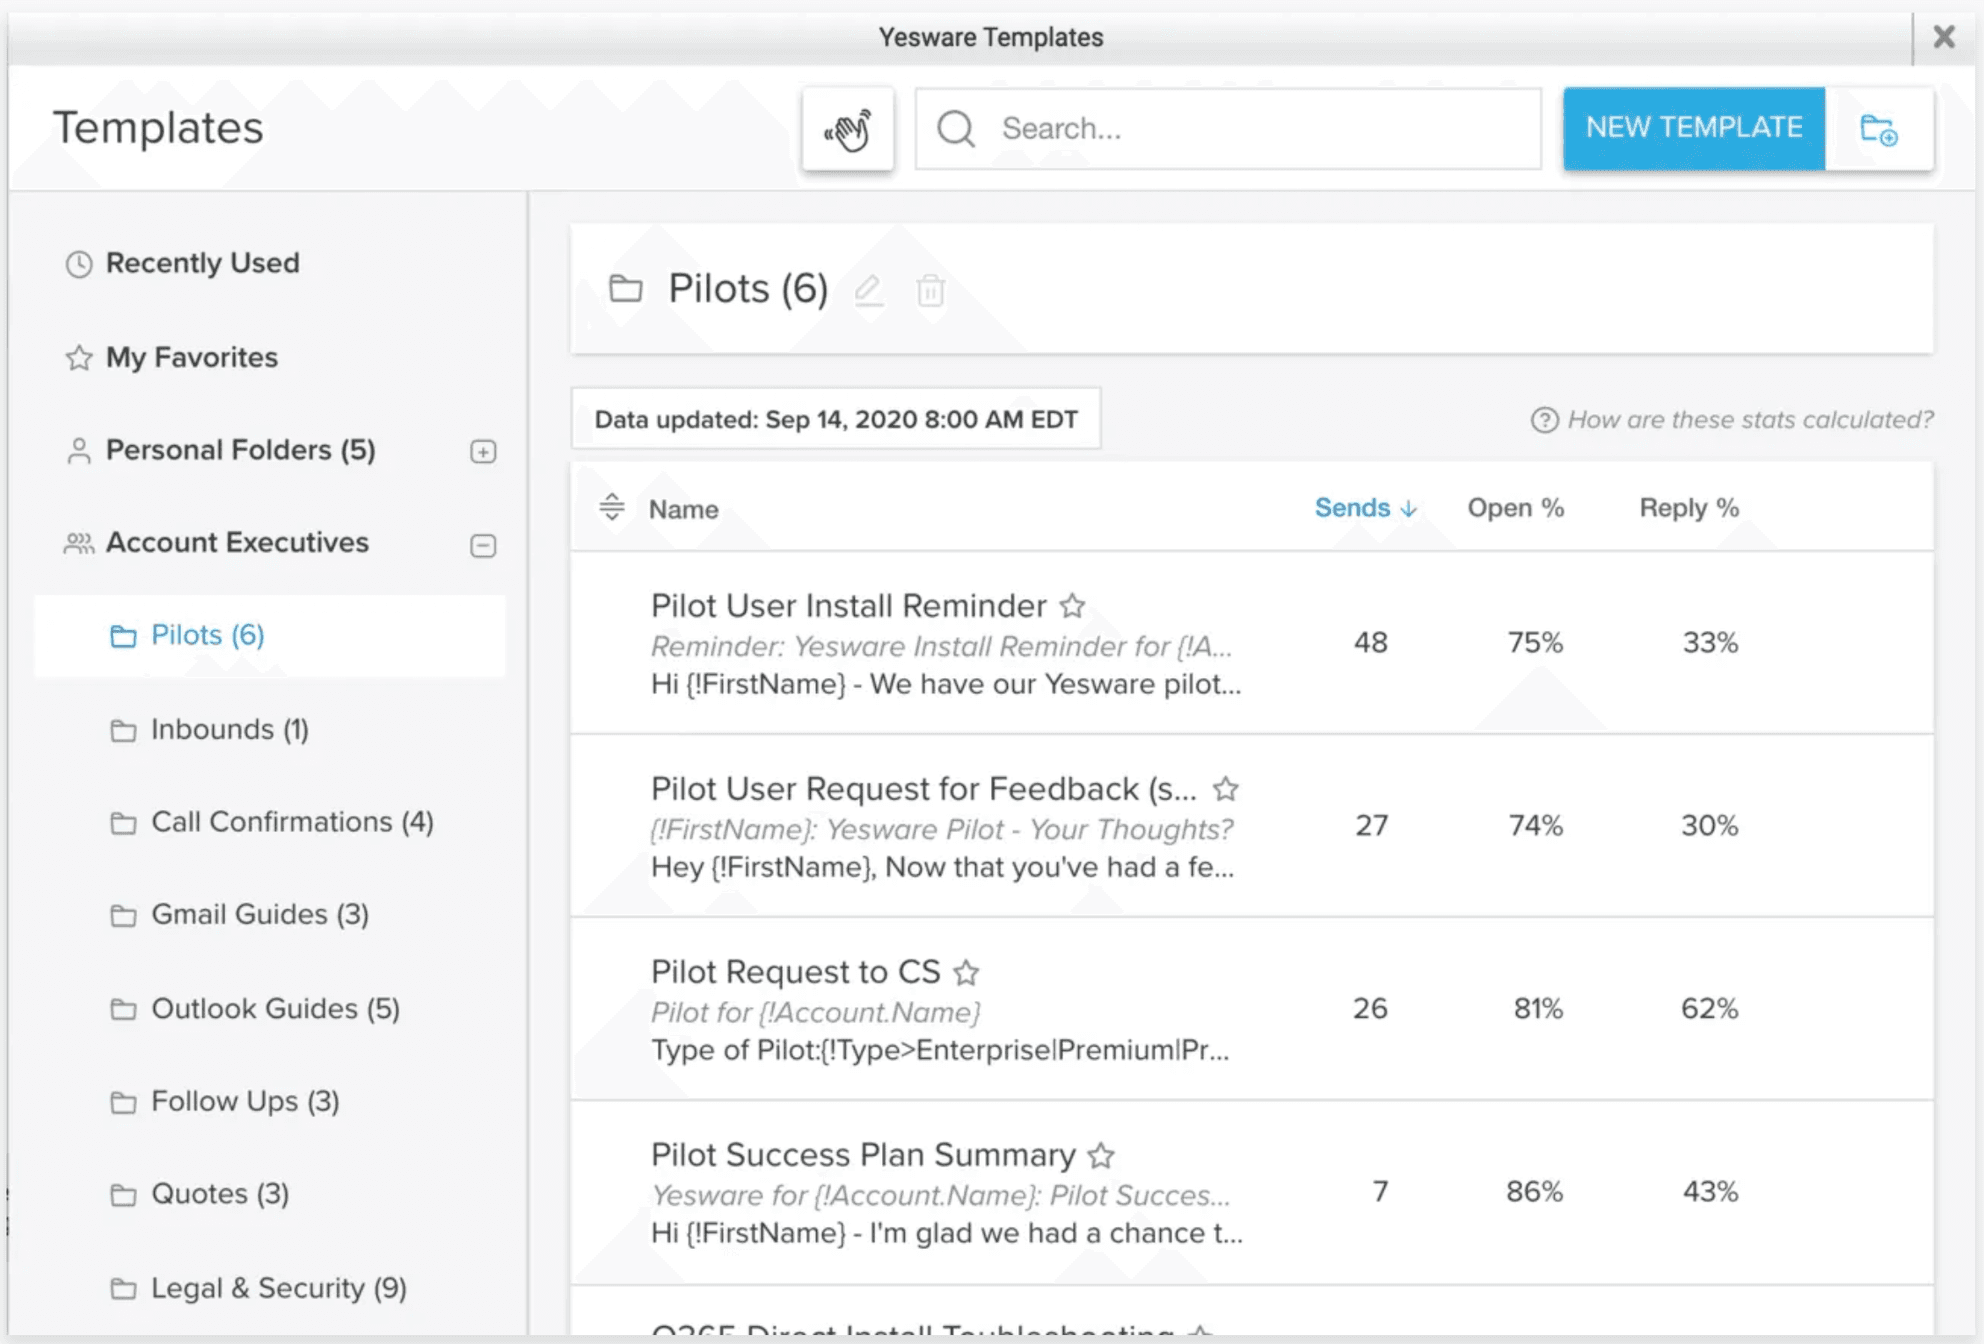Image resolution: width=1984 pixels, height=1344 pixels.
Task: Collapse the Account Executives section
Action: tap(484, 544)
